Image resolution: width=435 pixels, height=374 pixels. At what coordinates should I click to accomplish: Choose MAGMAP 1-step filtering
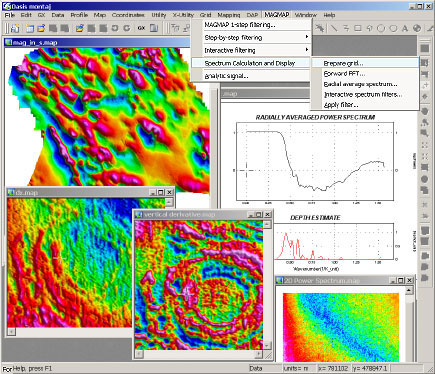(251, 25)
